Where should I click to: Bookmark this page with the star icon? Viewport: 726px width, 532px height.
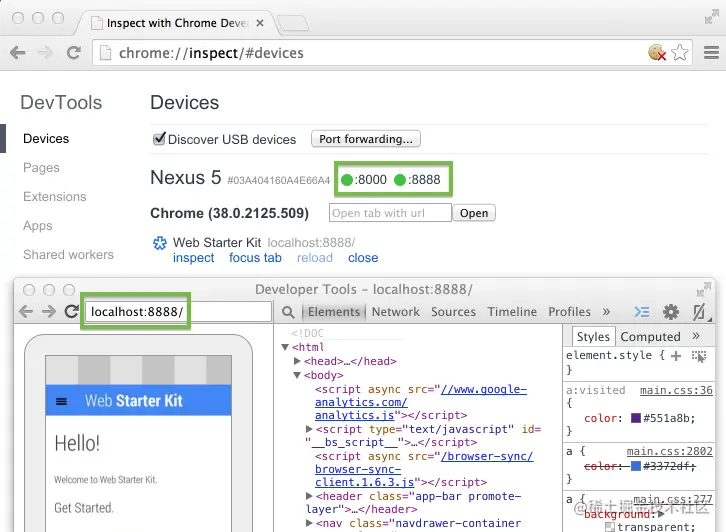pyautogui.click(x=680, y=52)
